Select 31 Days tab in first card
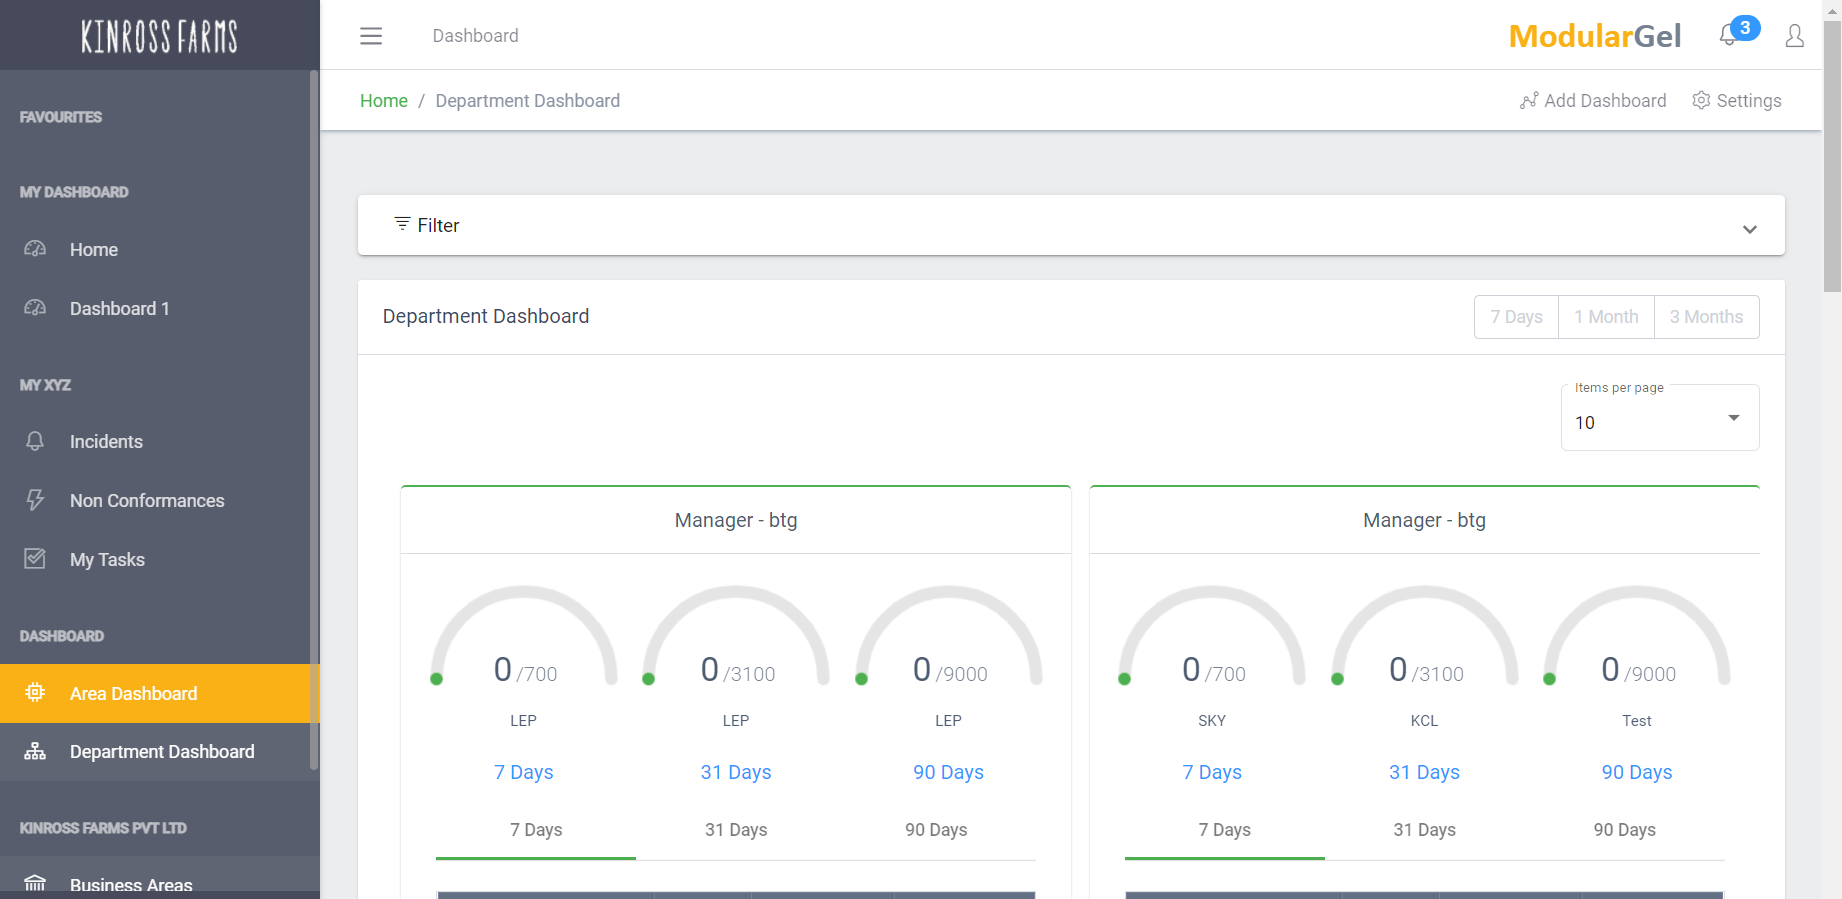 [x=736, y=830]
